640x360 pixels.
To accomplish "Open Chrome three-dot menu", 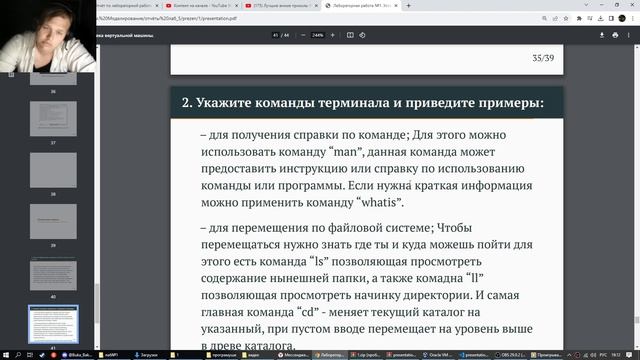I will coord(633,18).
